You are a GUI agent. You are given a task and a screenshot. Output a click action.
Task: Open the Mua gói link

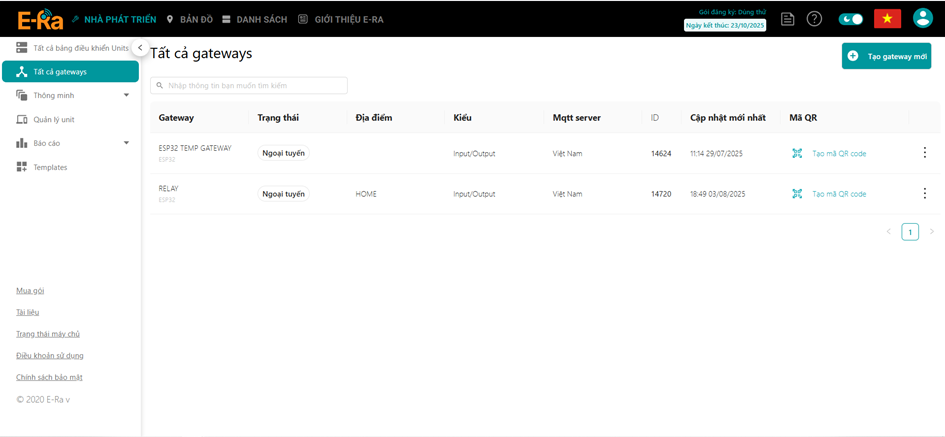pos(30,291)
